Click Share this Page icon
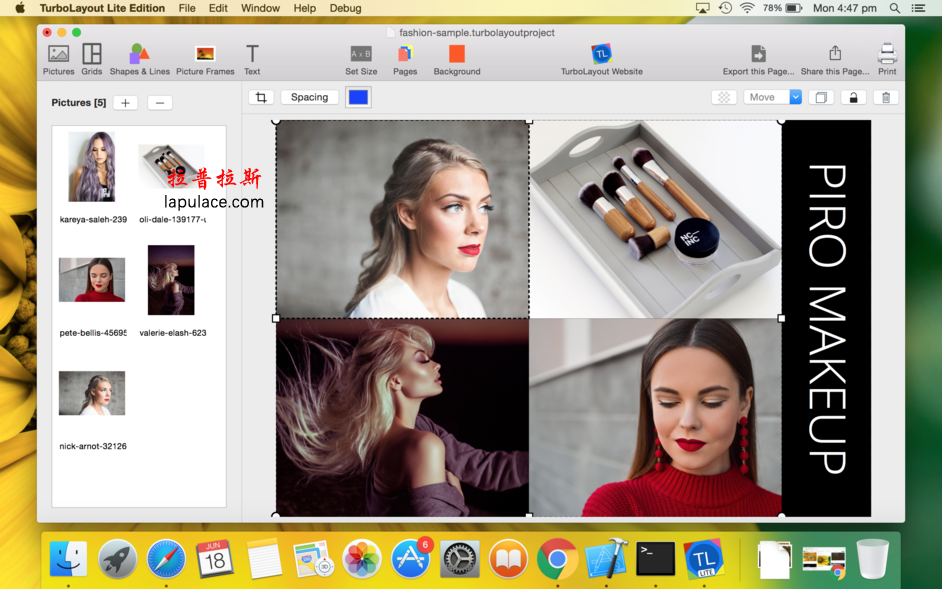 pos(834,60)
